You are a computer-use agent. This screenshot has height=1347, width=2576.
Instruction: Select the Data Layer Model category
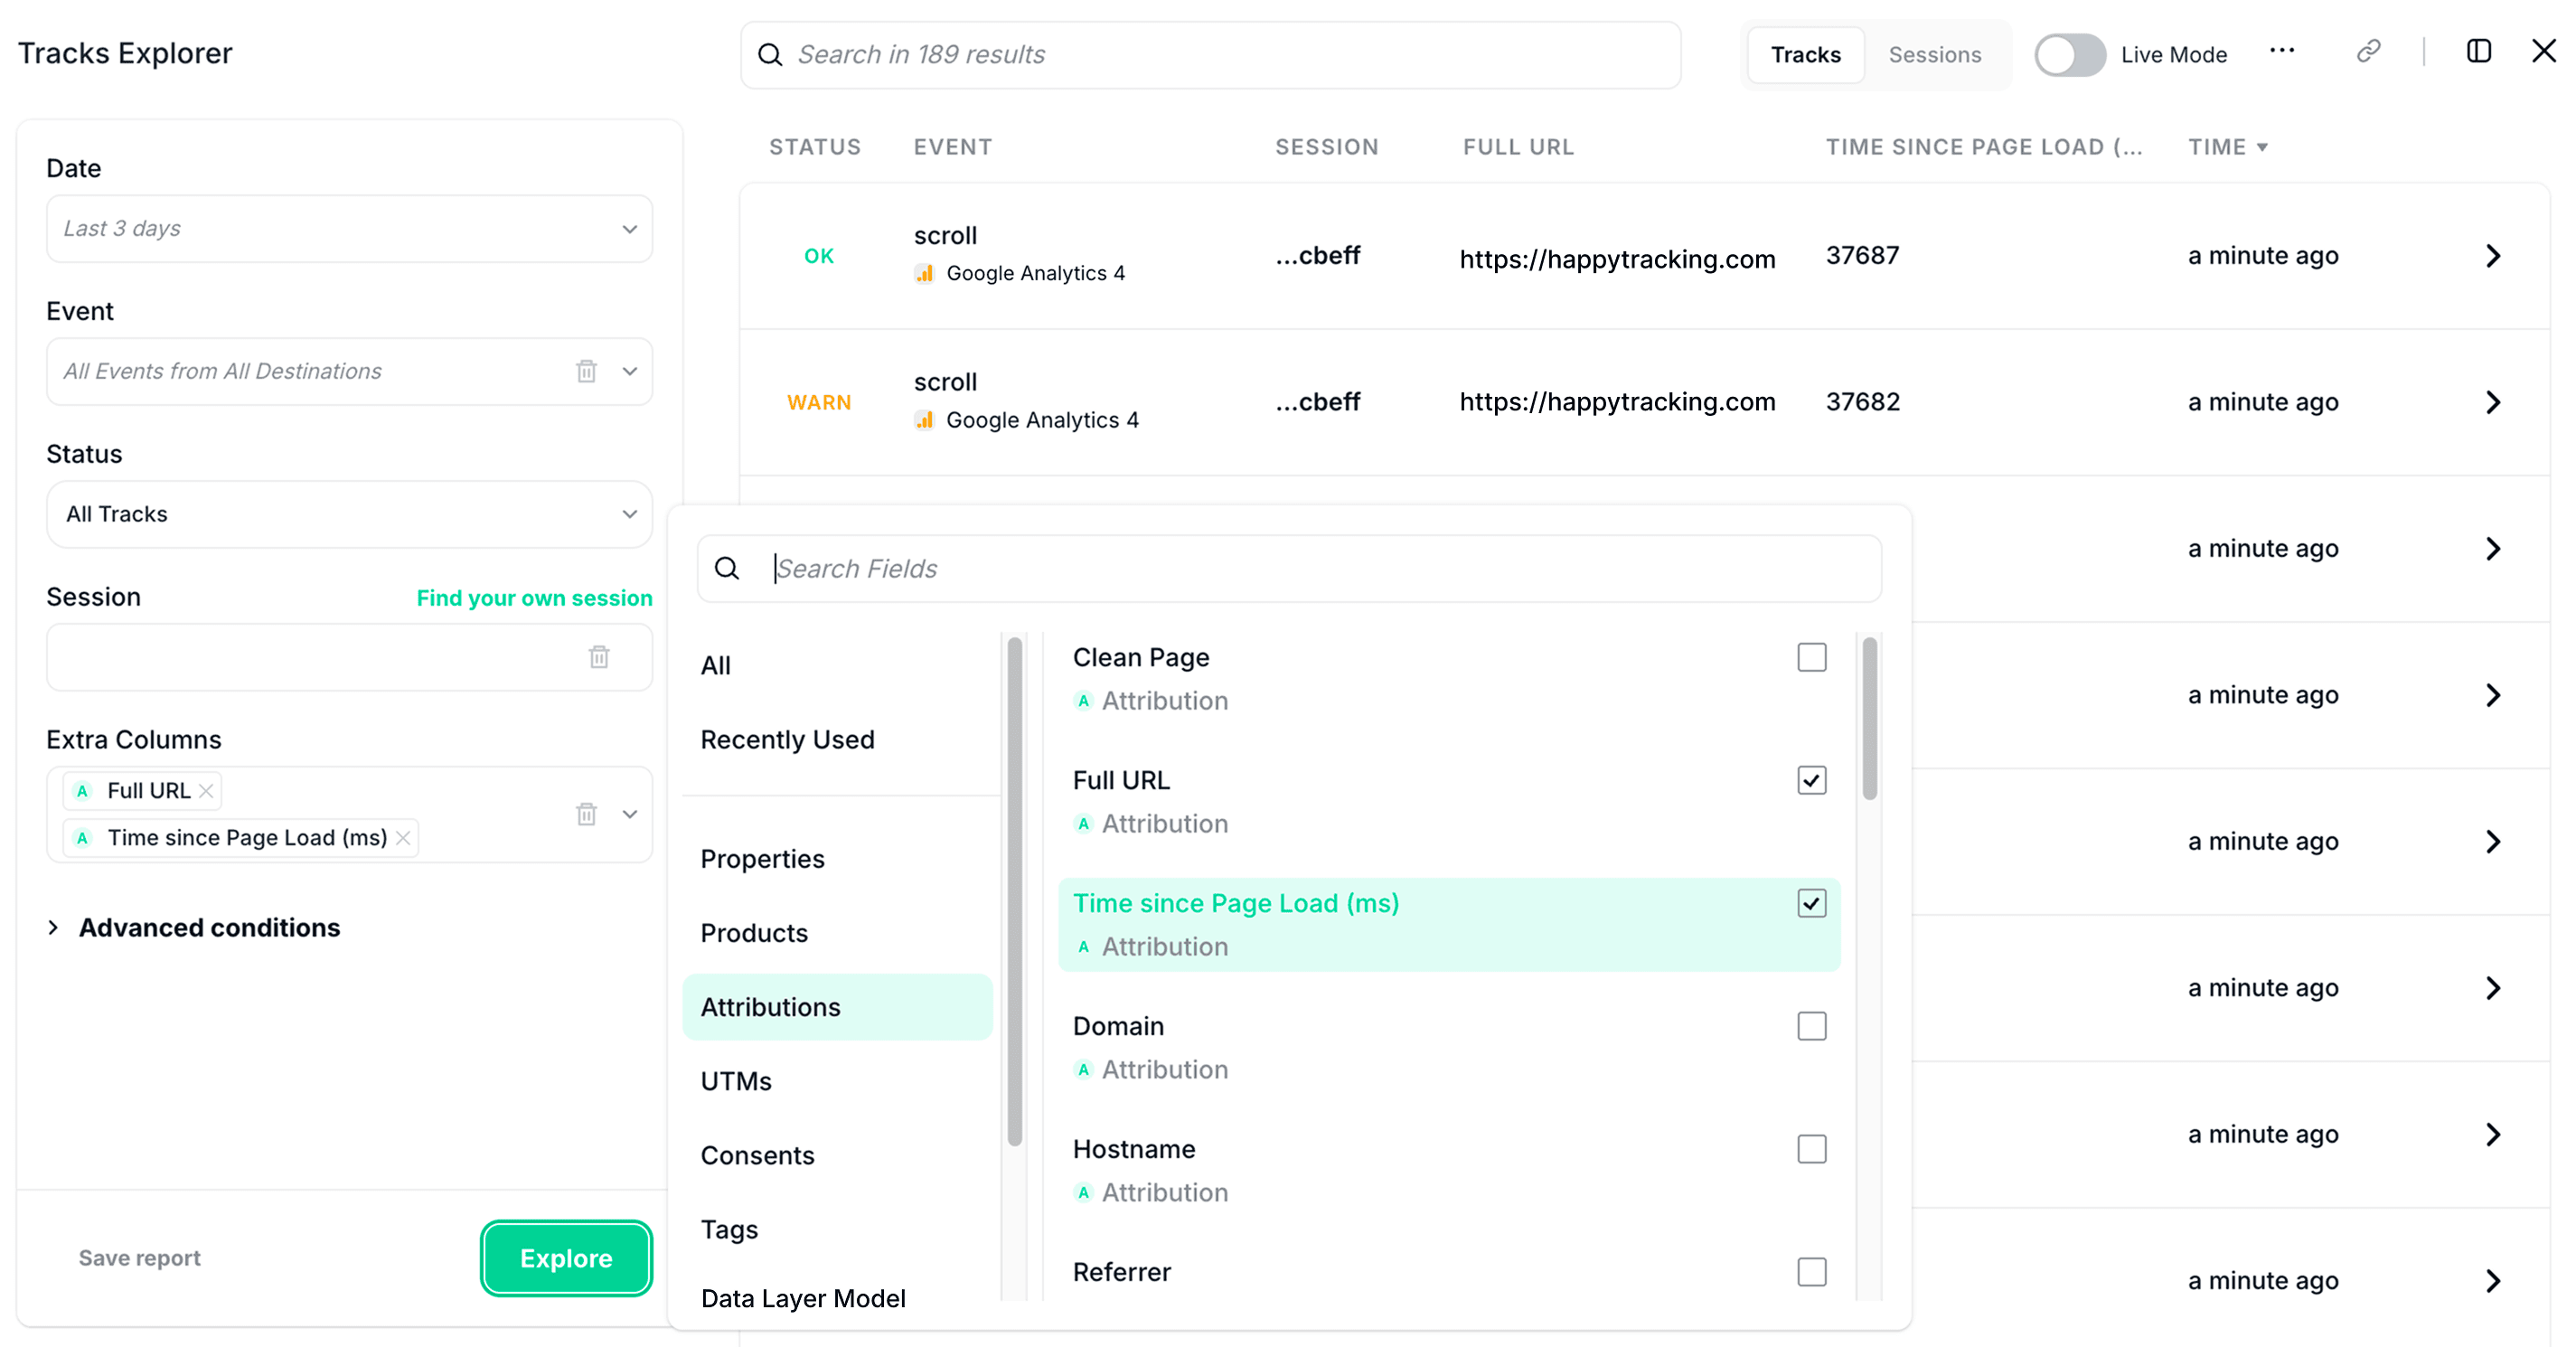[x=803, y=1298]
